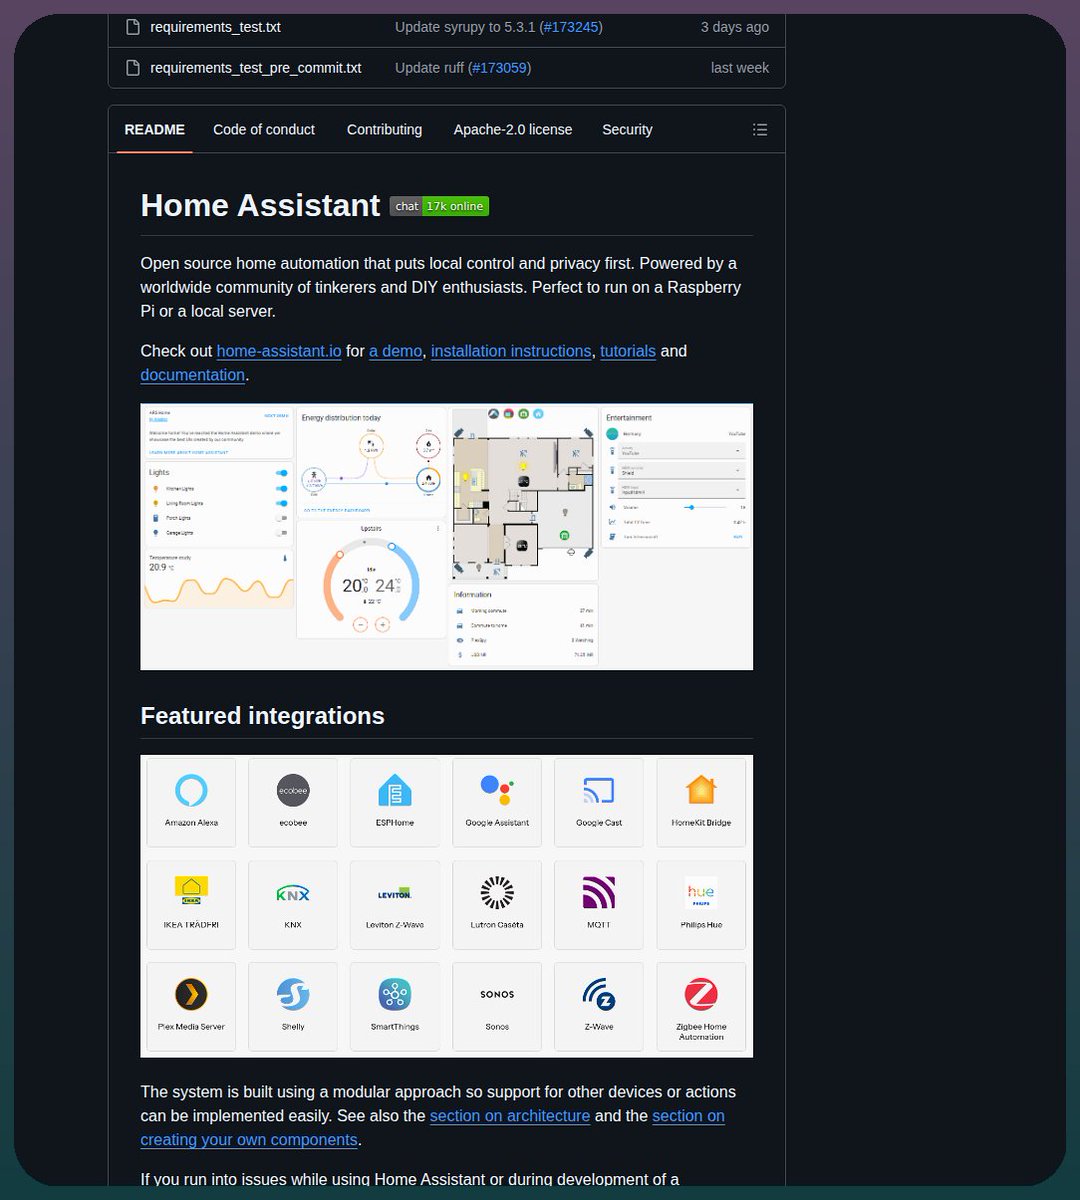Open the Security tab
1080x1200 pixels.
tap(627, 130)
